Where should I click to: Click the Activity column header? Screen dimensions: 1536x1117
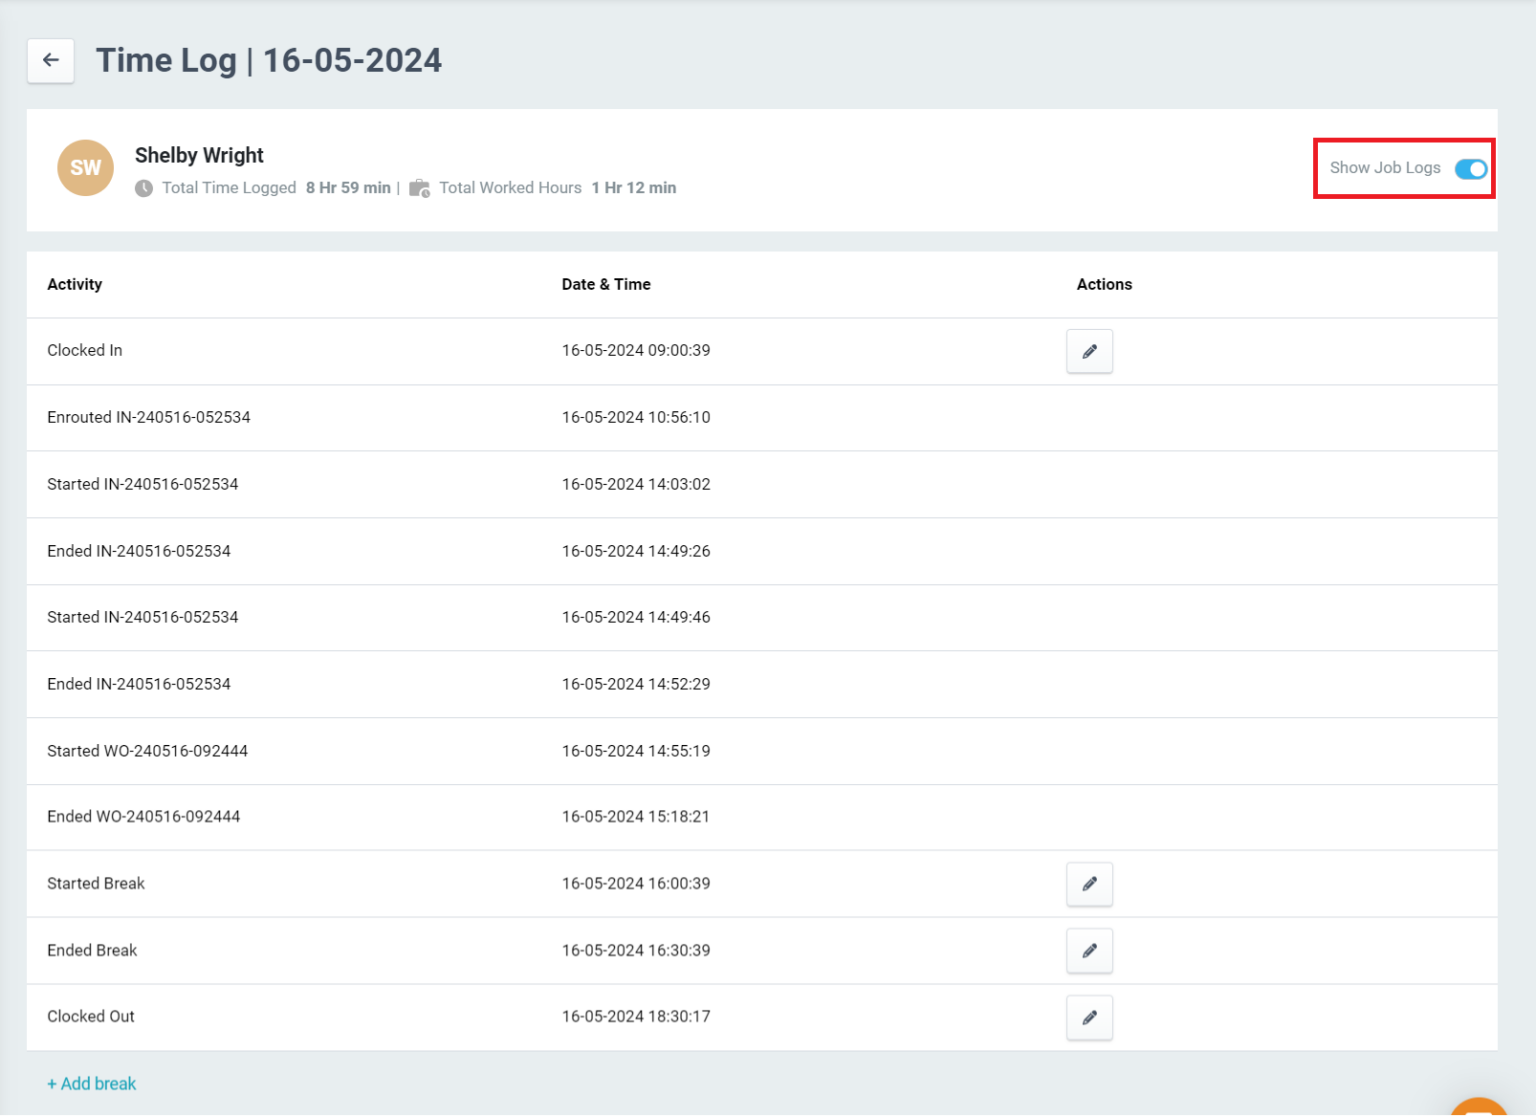[74, 284]
